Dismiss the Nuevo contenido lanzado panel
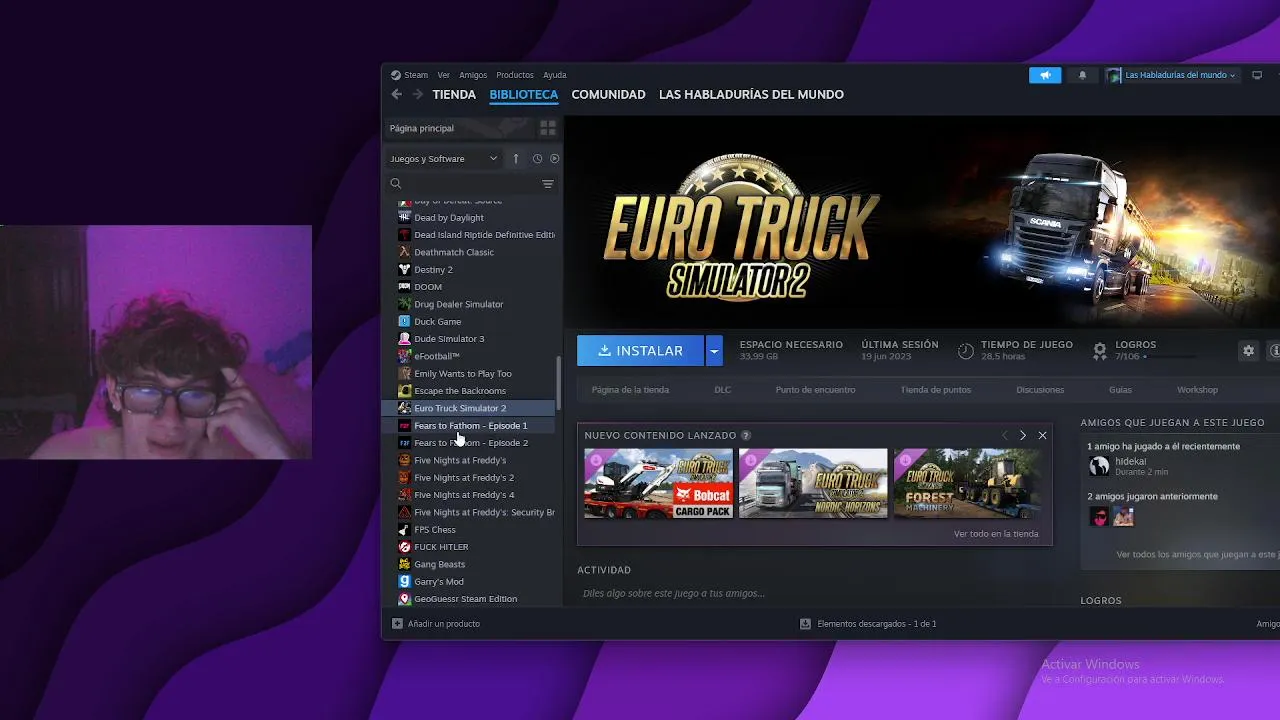 coord(1042,436)
